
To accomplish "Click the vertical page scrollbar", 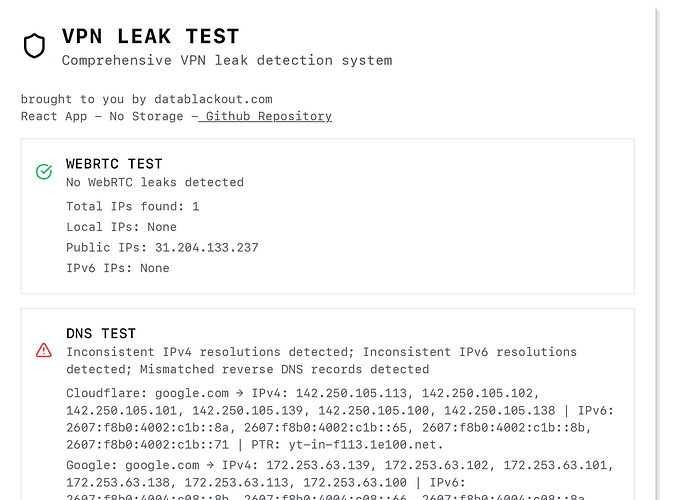I will point(657,250).
